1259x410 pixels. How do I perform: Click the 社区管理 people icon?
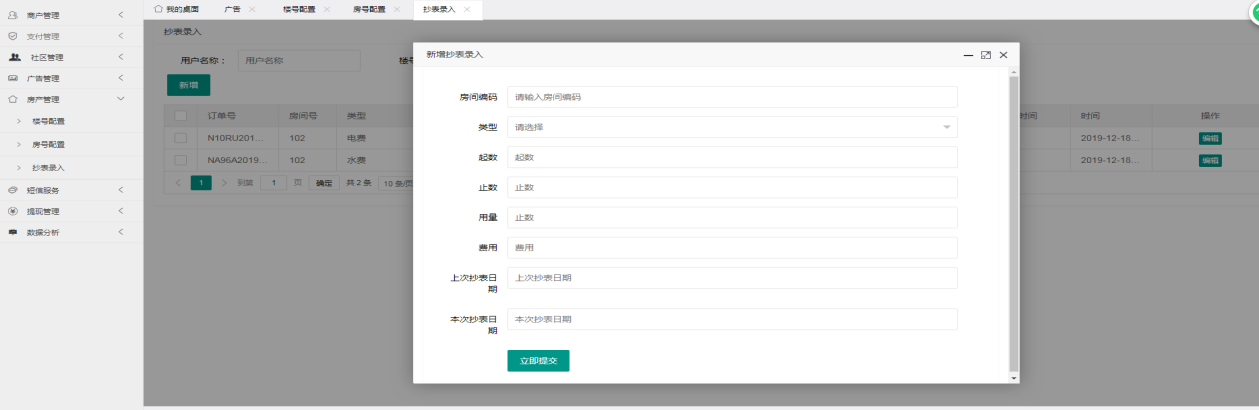14,57
